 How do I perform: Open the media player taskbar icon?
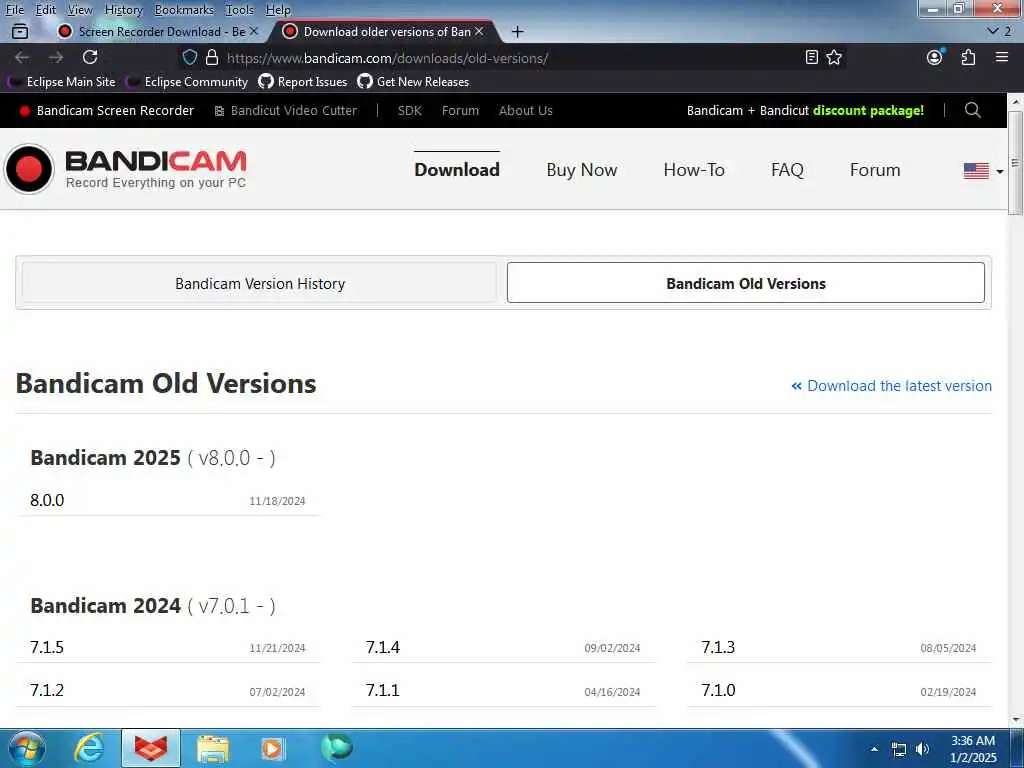[x=272, y=748]
